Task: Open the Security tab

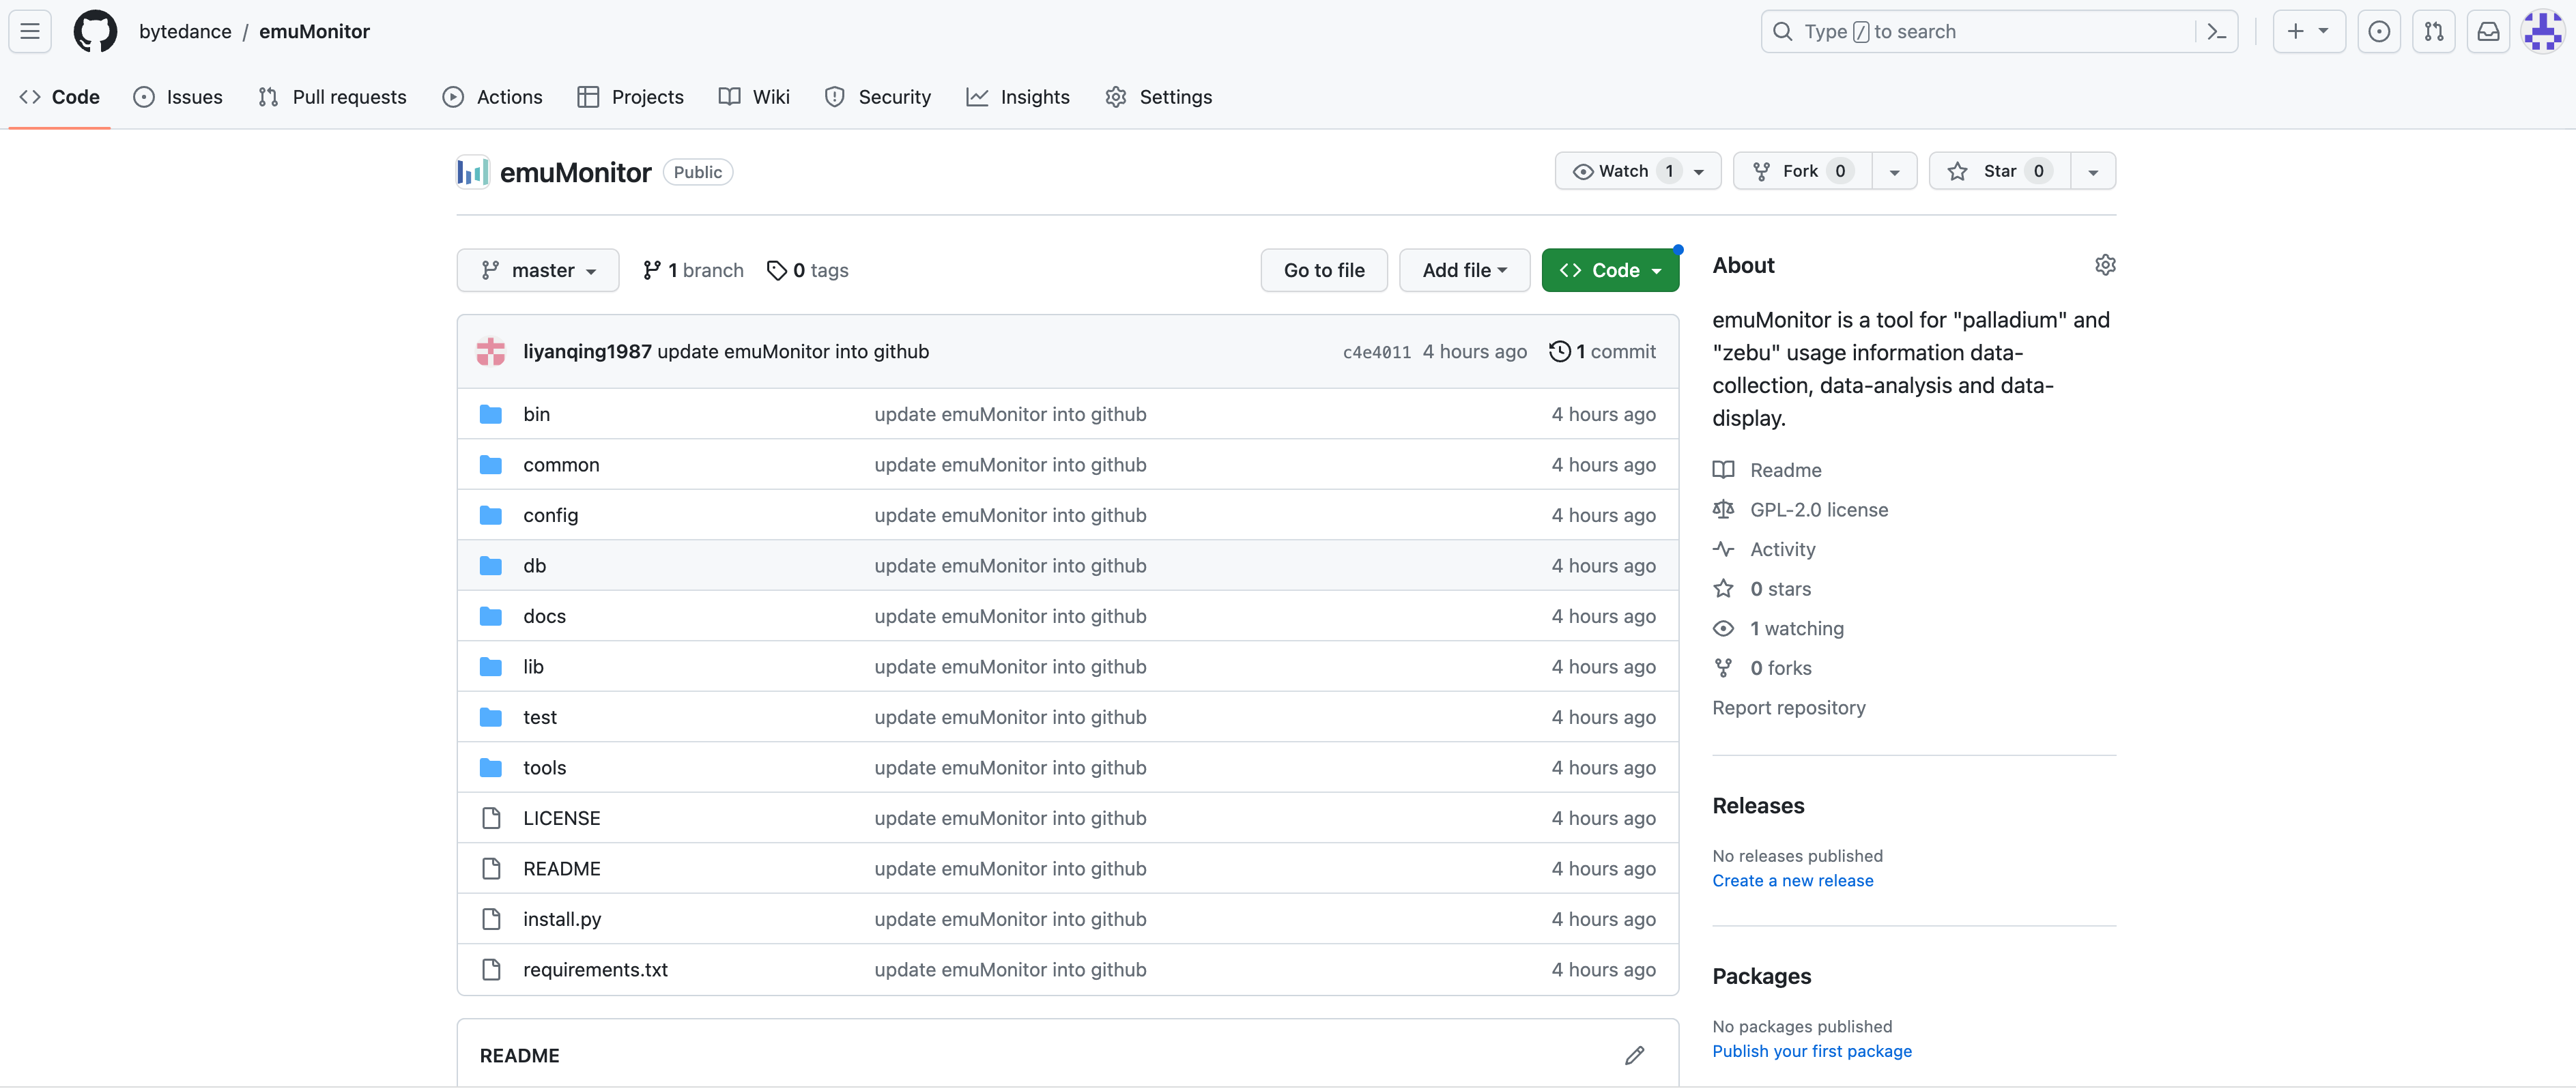Action: click(x=878, y=97)
